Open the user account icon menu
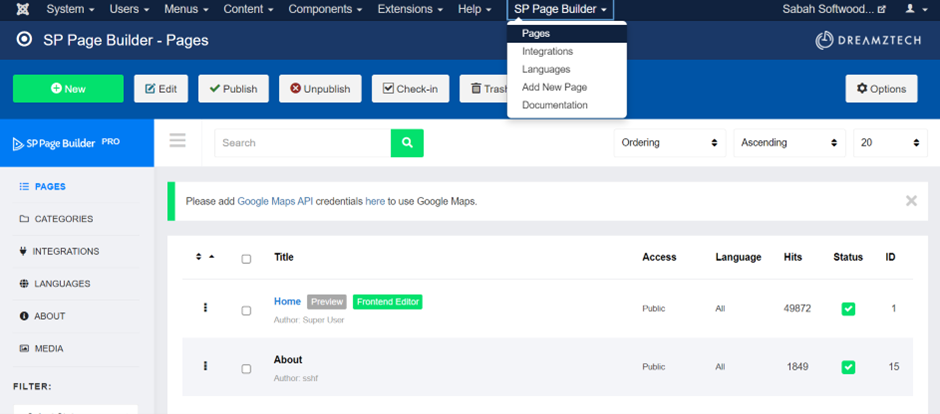940x414 pixels. tap(914, 9)
